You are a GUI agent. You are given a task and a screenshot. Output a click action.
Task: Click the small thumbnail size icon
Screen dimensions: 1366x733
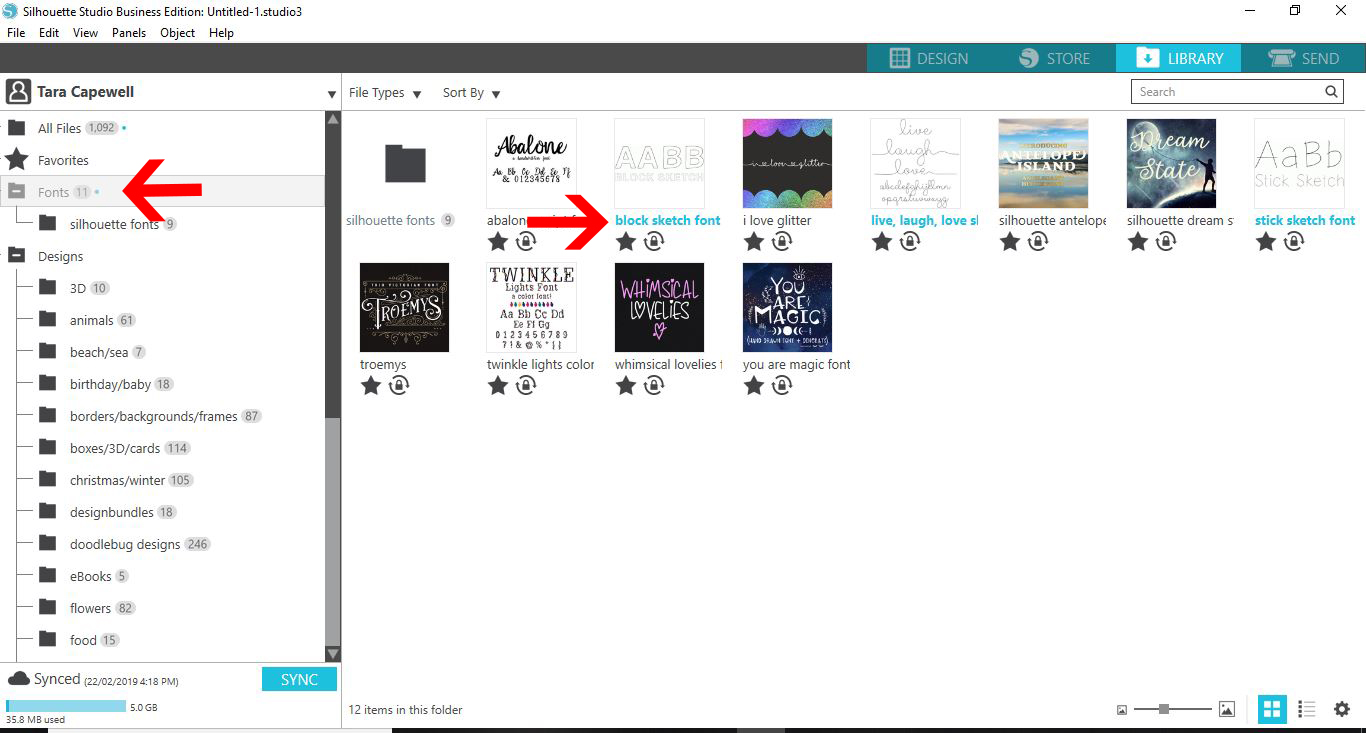click(1122, 710)
